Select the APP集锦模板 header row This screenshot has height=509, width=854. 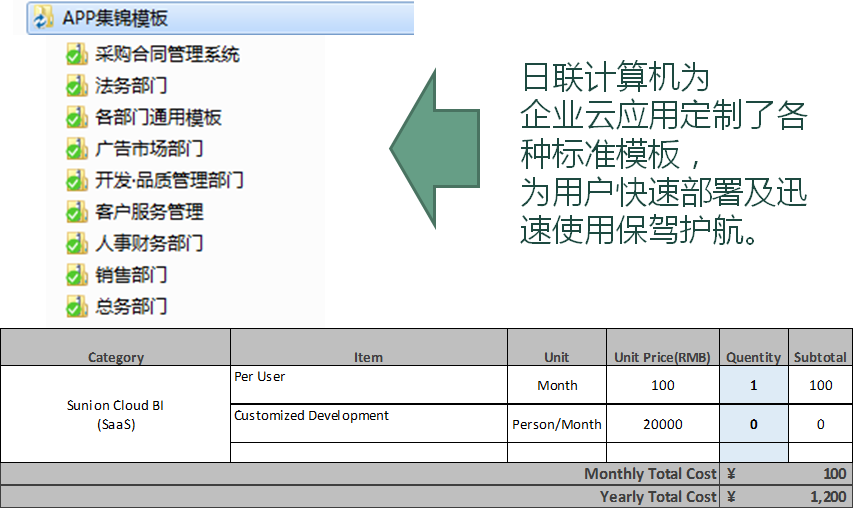221,18
